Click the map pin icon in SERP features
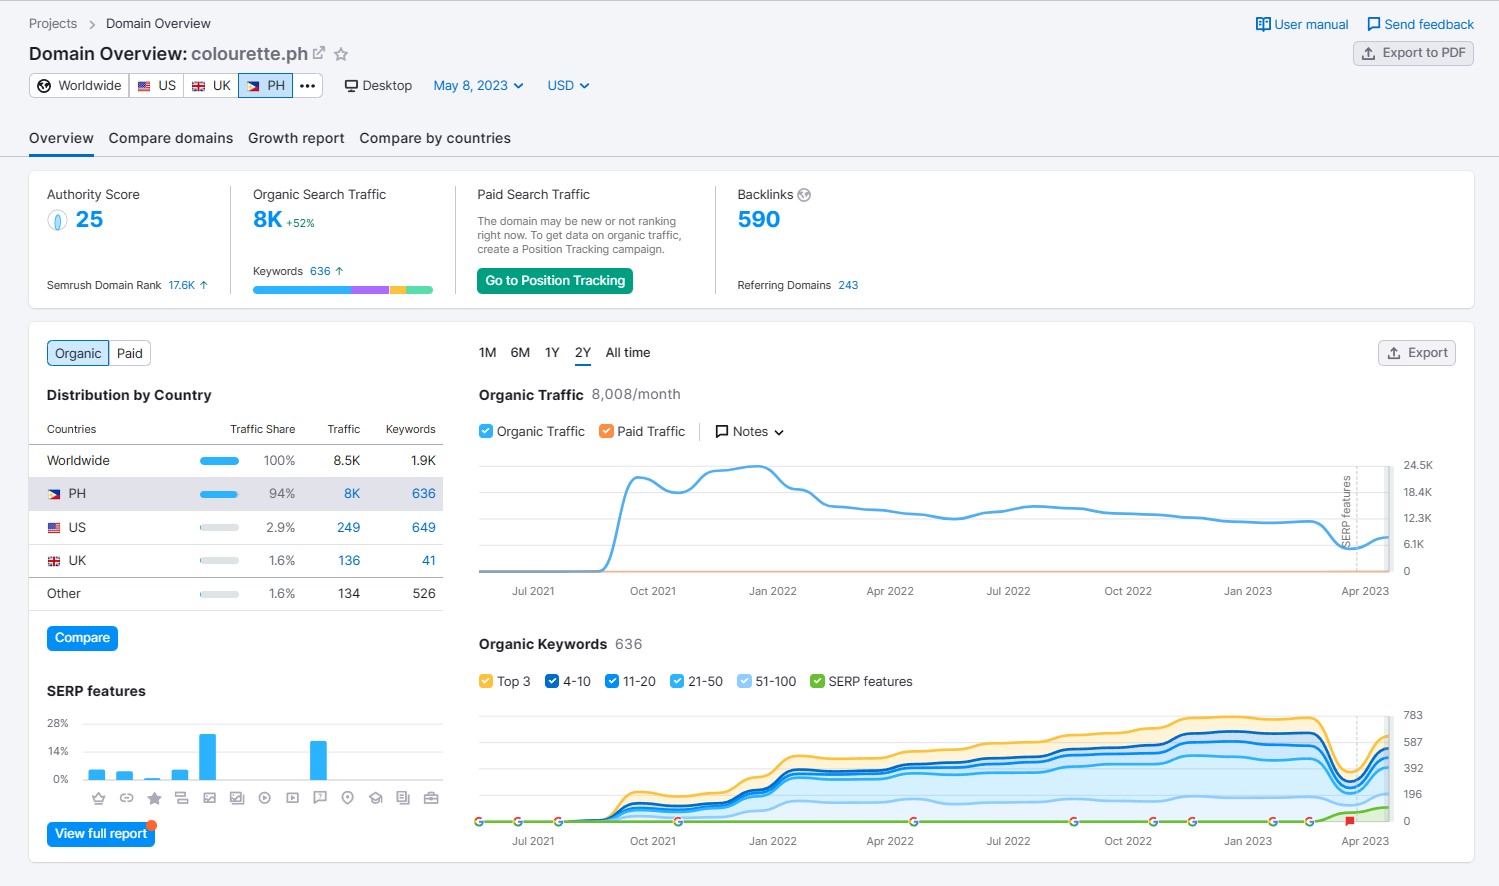 (348, 798)
